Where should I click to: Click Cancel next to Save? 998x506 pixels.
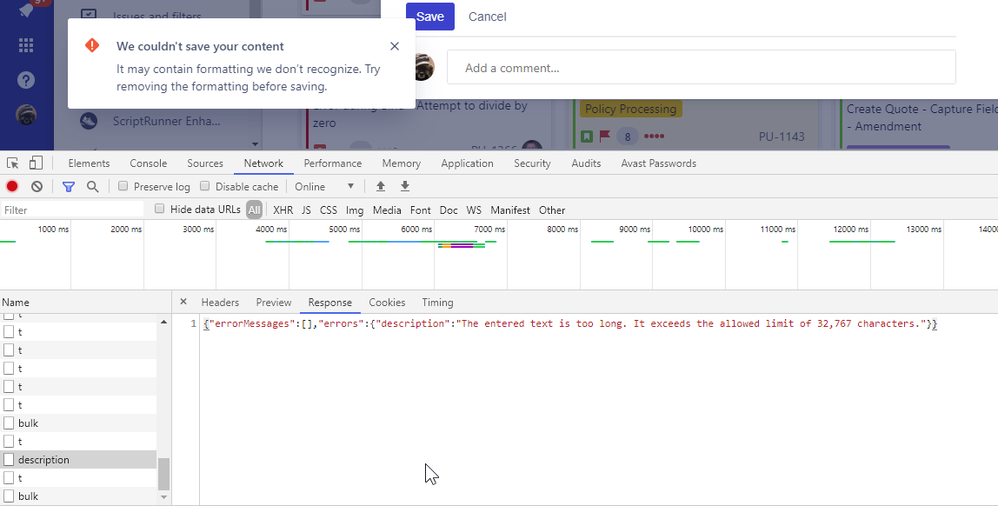488,17
